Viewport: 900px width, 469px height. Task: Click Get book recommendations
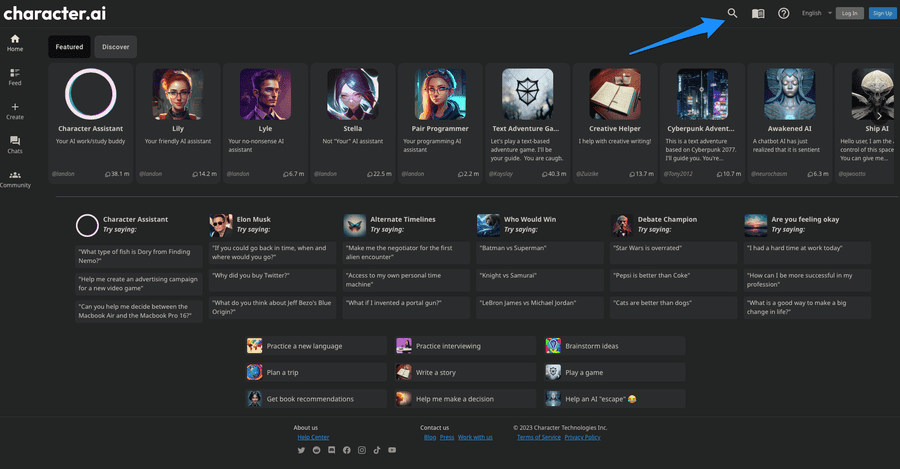[316, 398]
